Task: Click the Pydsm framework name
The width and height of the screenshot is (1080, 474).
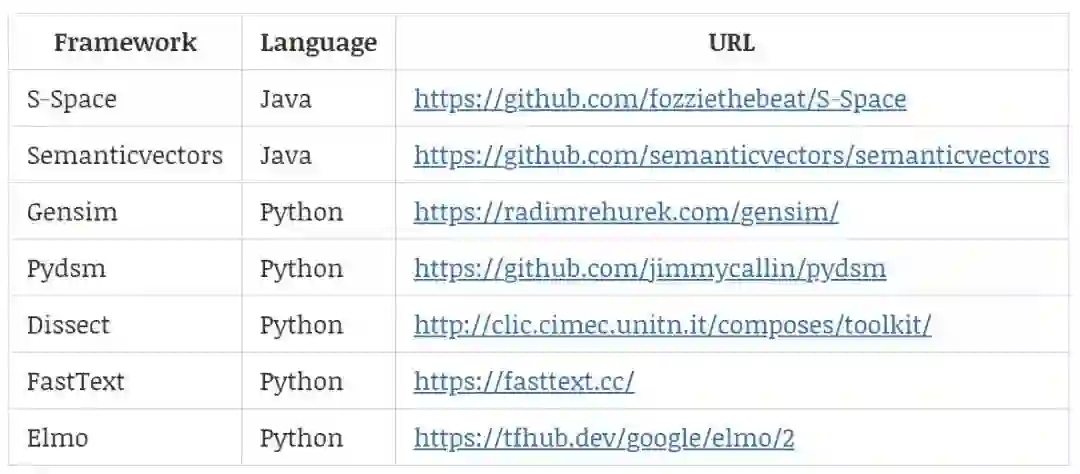Action: [x=66, y=268]
